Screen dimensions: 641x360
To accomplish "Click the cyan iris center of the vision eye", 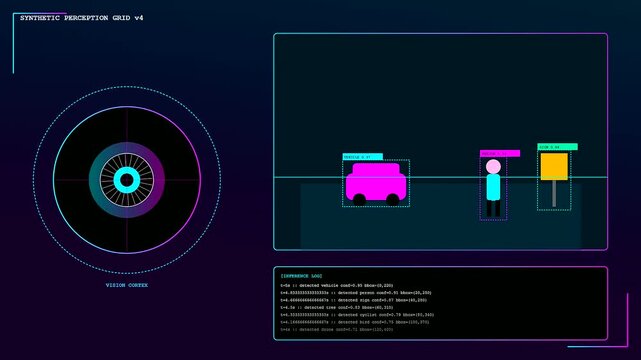I will 127,180.
